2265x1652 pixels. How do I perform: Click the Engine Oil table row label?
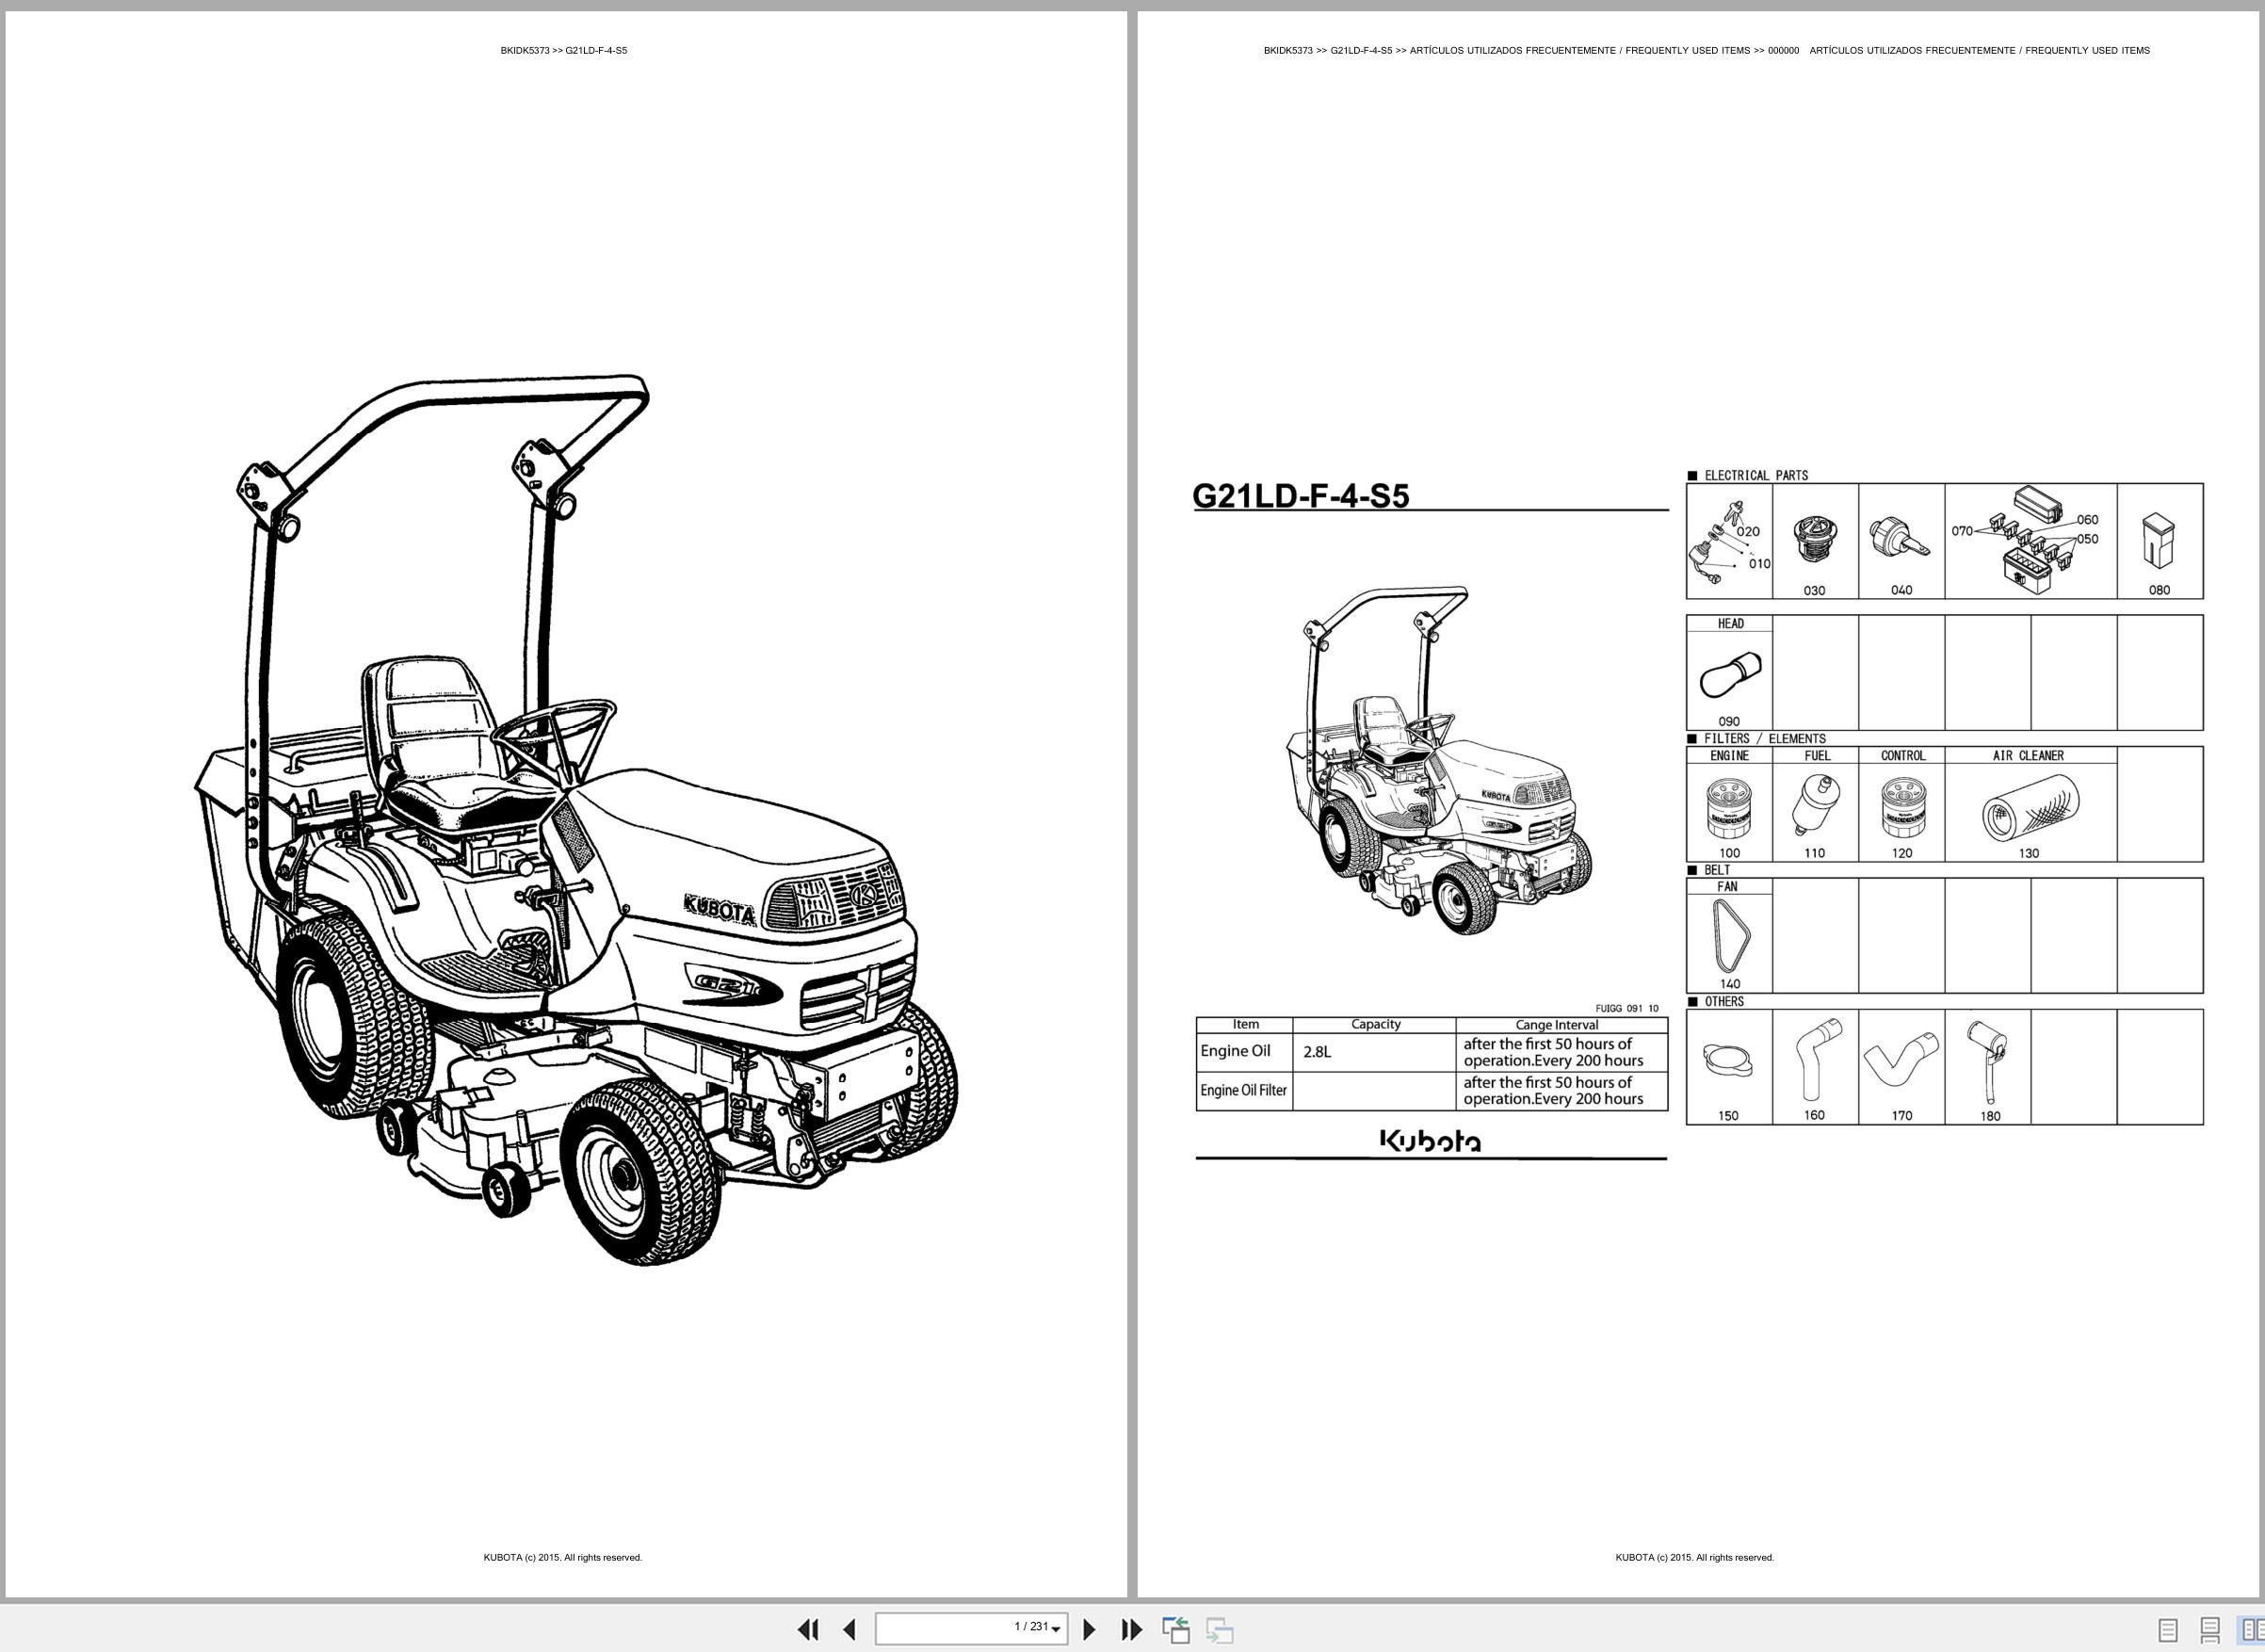(x=1235, y=1051)
